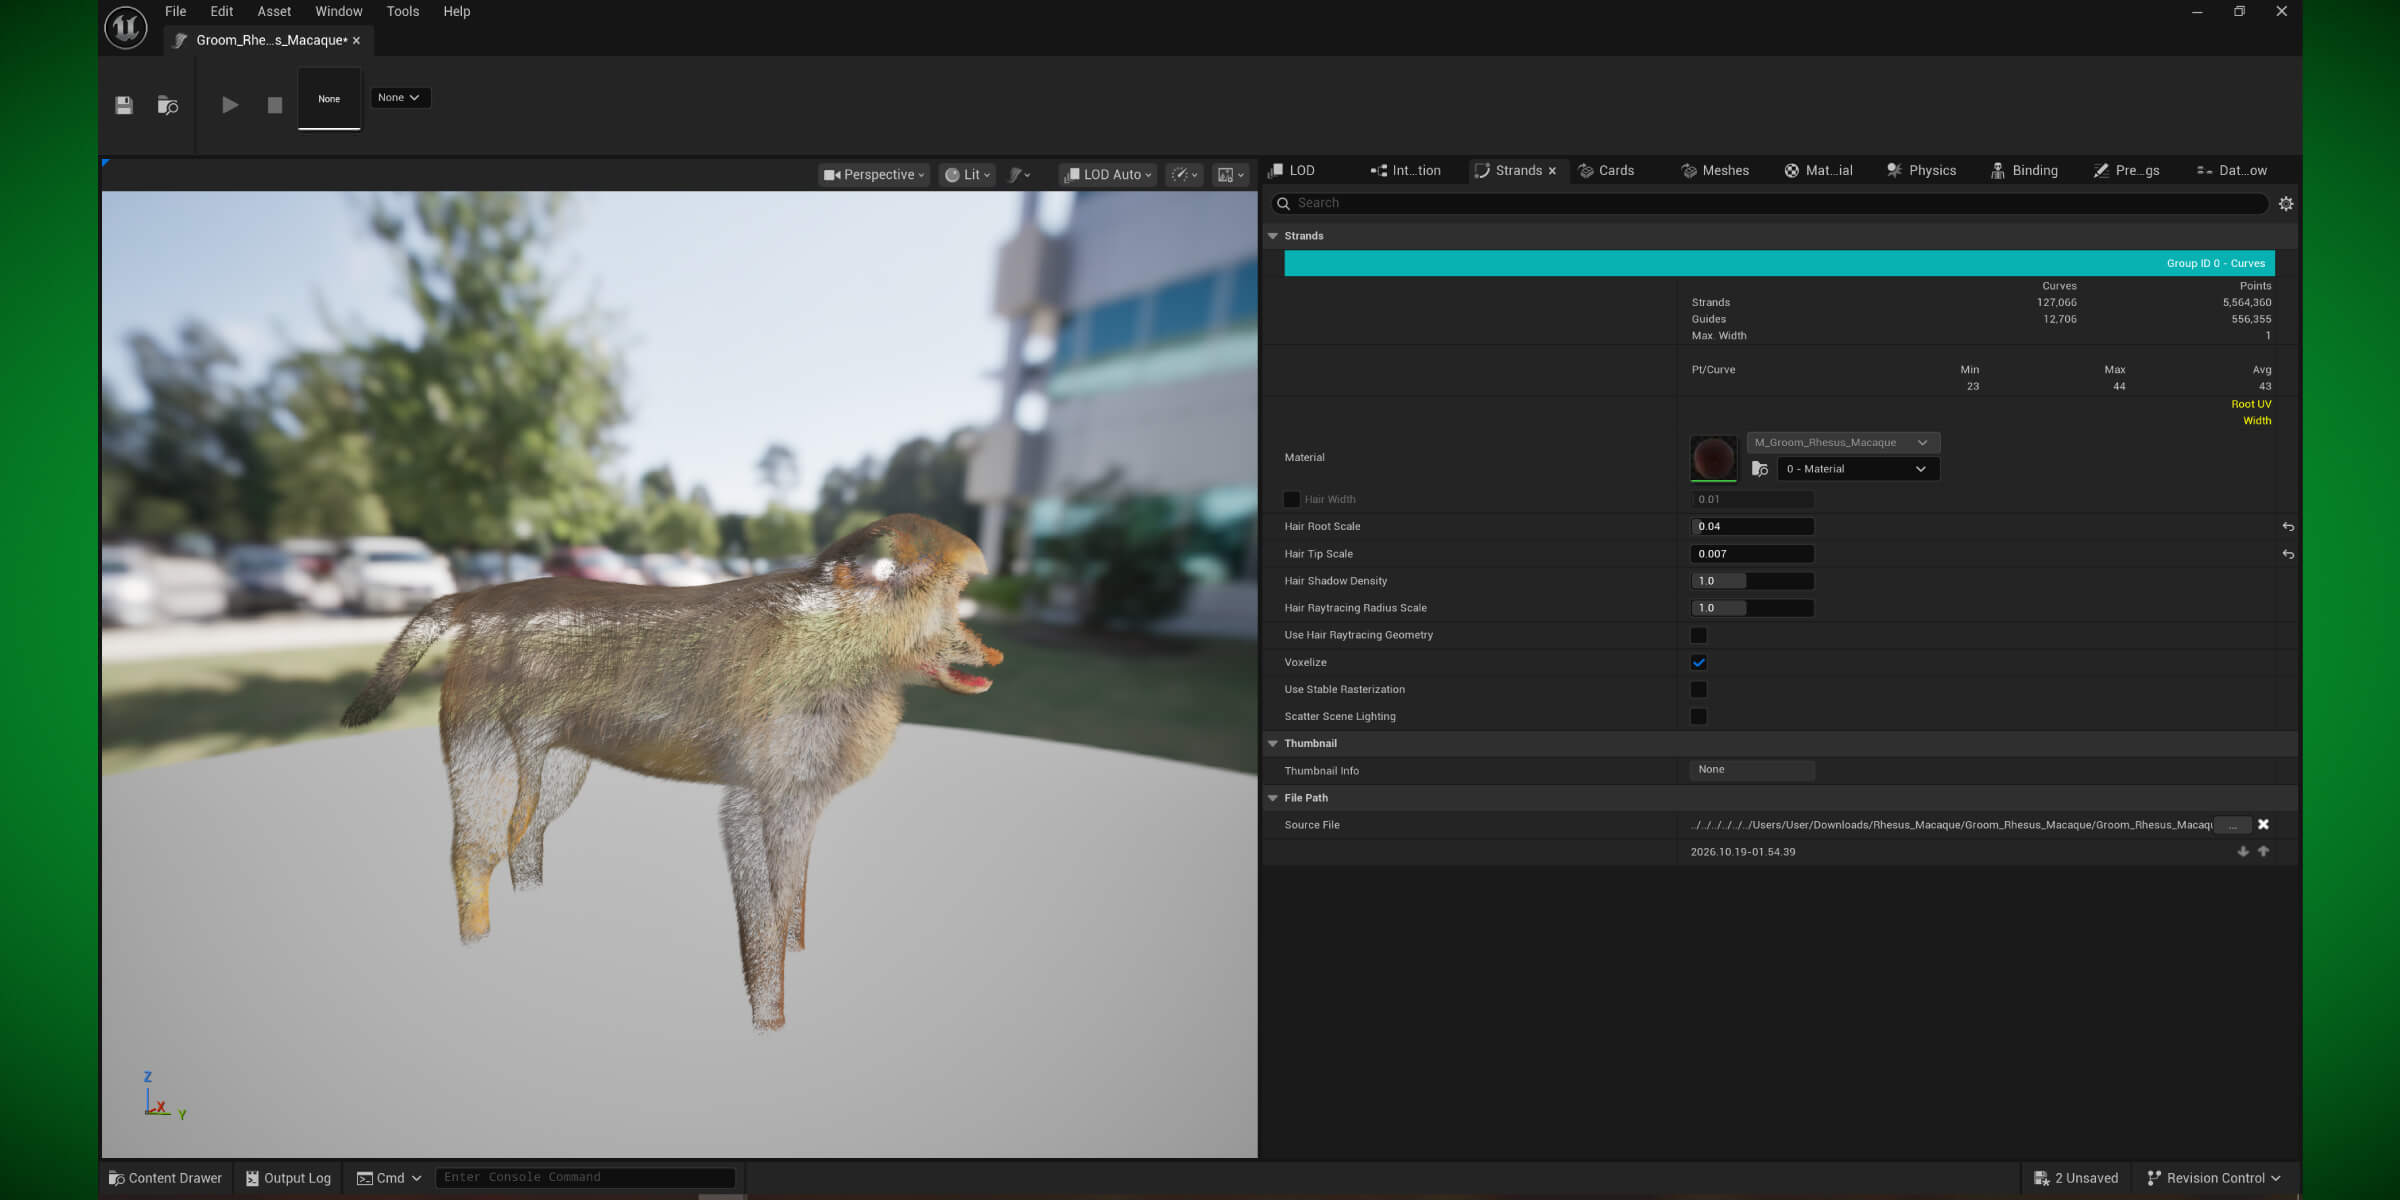Save the groom asset with the save icon
Viewport: 2400px width, 1200px height.
(x=124, y=105)
